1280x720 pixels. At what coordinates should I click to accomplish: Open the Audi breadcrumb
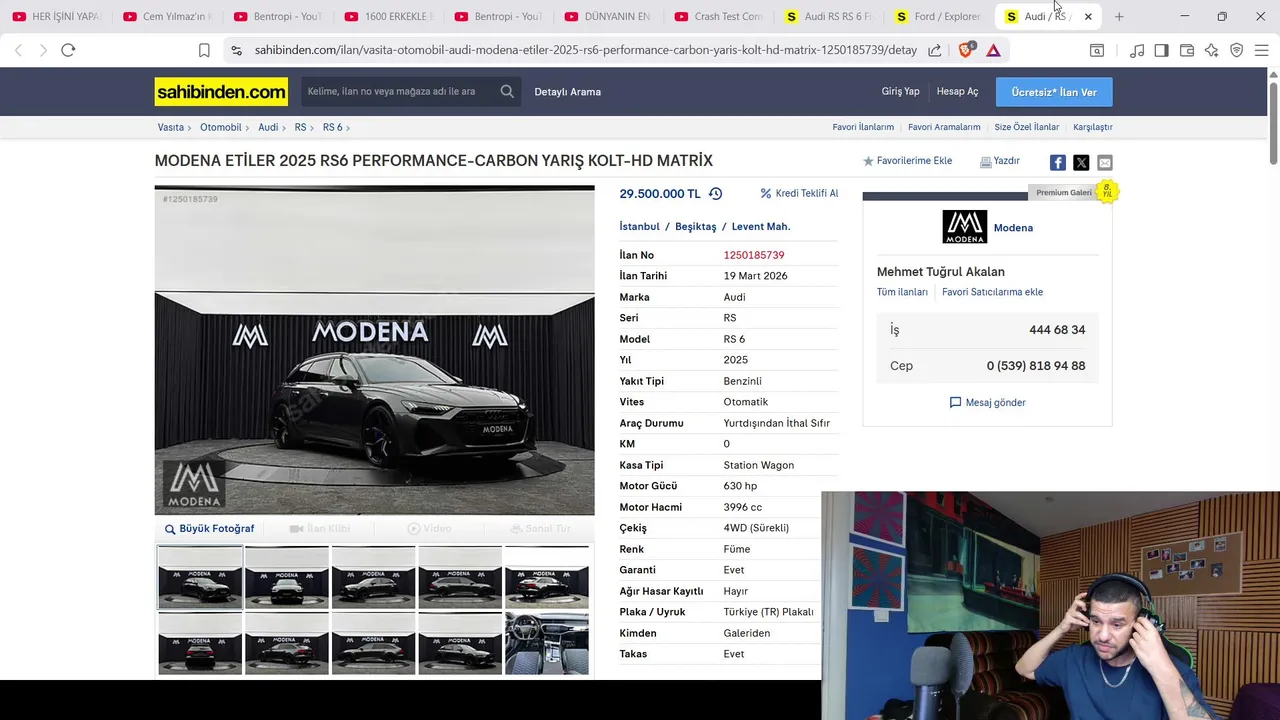[x=268, y=127]
